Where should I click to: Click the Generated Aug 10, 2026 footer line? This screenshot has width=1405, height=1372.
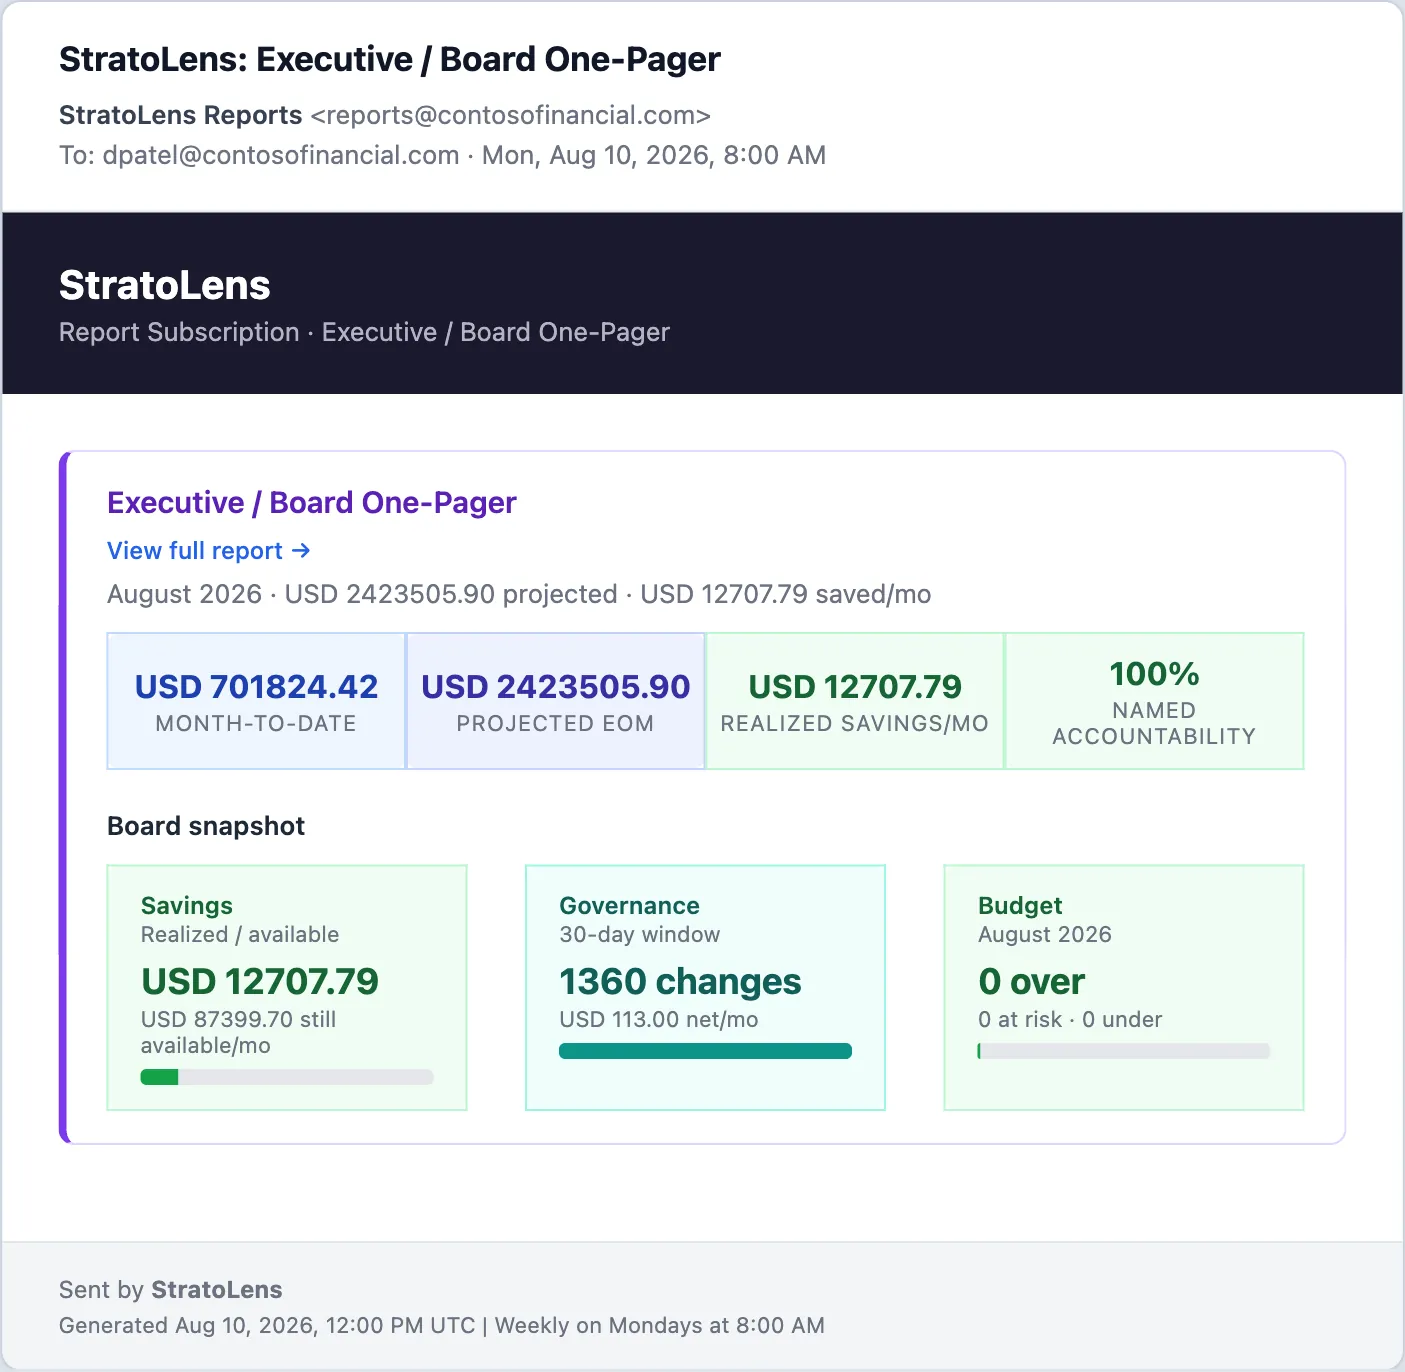442,1326
